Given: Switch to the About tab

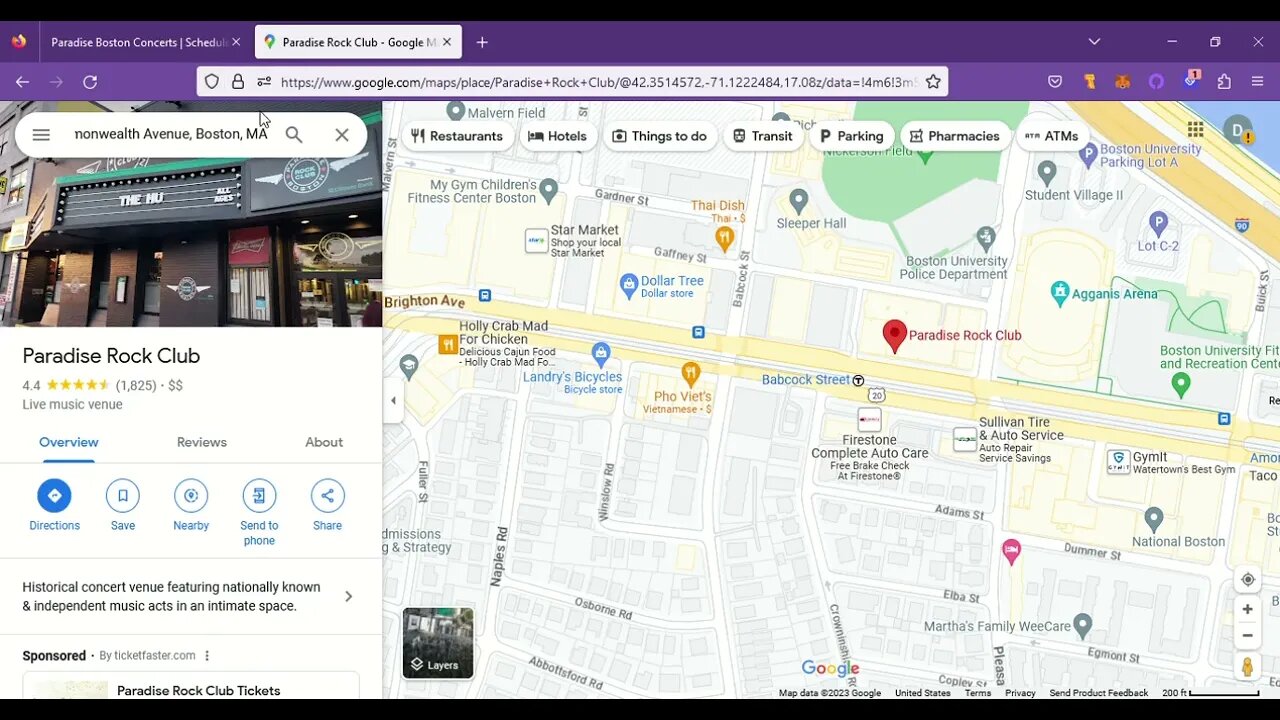Looking at the screenshot, I should 324,442.
